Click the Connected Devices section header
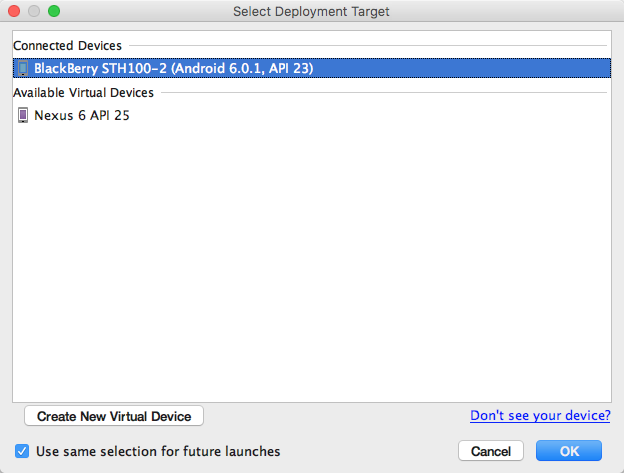 click(x=67, y=45)
